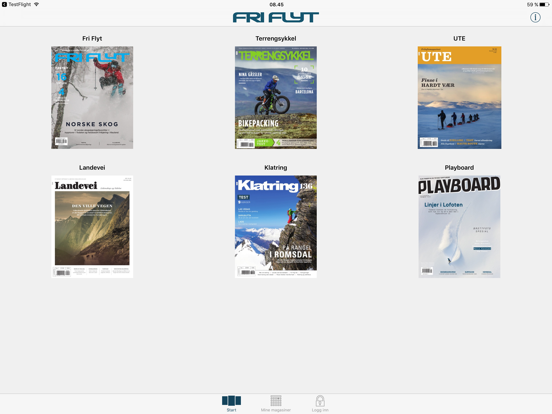Open the Playboard magazine cover

click(x=459, y=227)
